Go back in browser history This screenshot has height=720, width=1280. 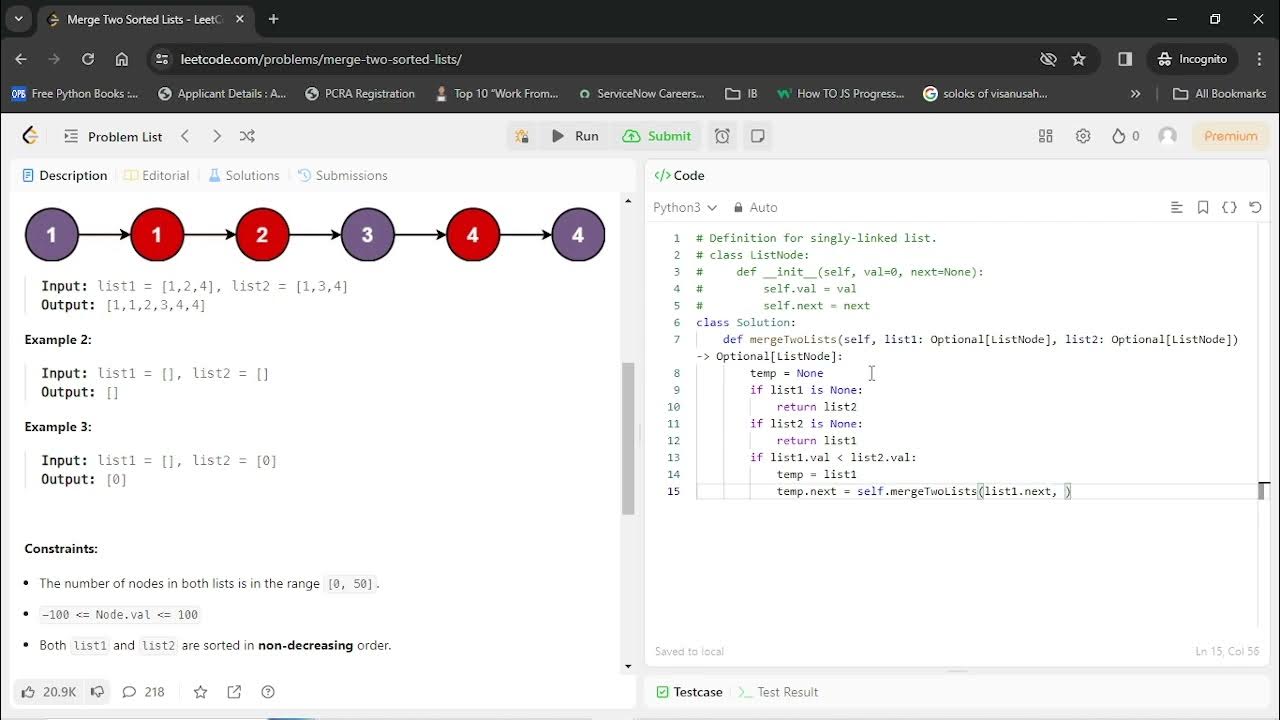(21, 59)
